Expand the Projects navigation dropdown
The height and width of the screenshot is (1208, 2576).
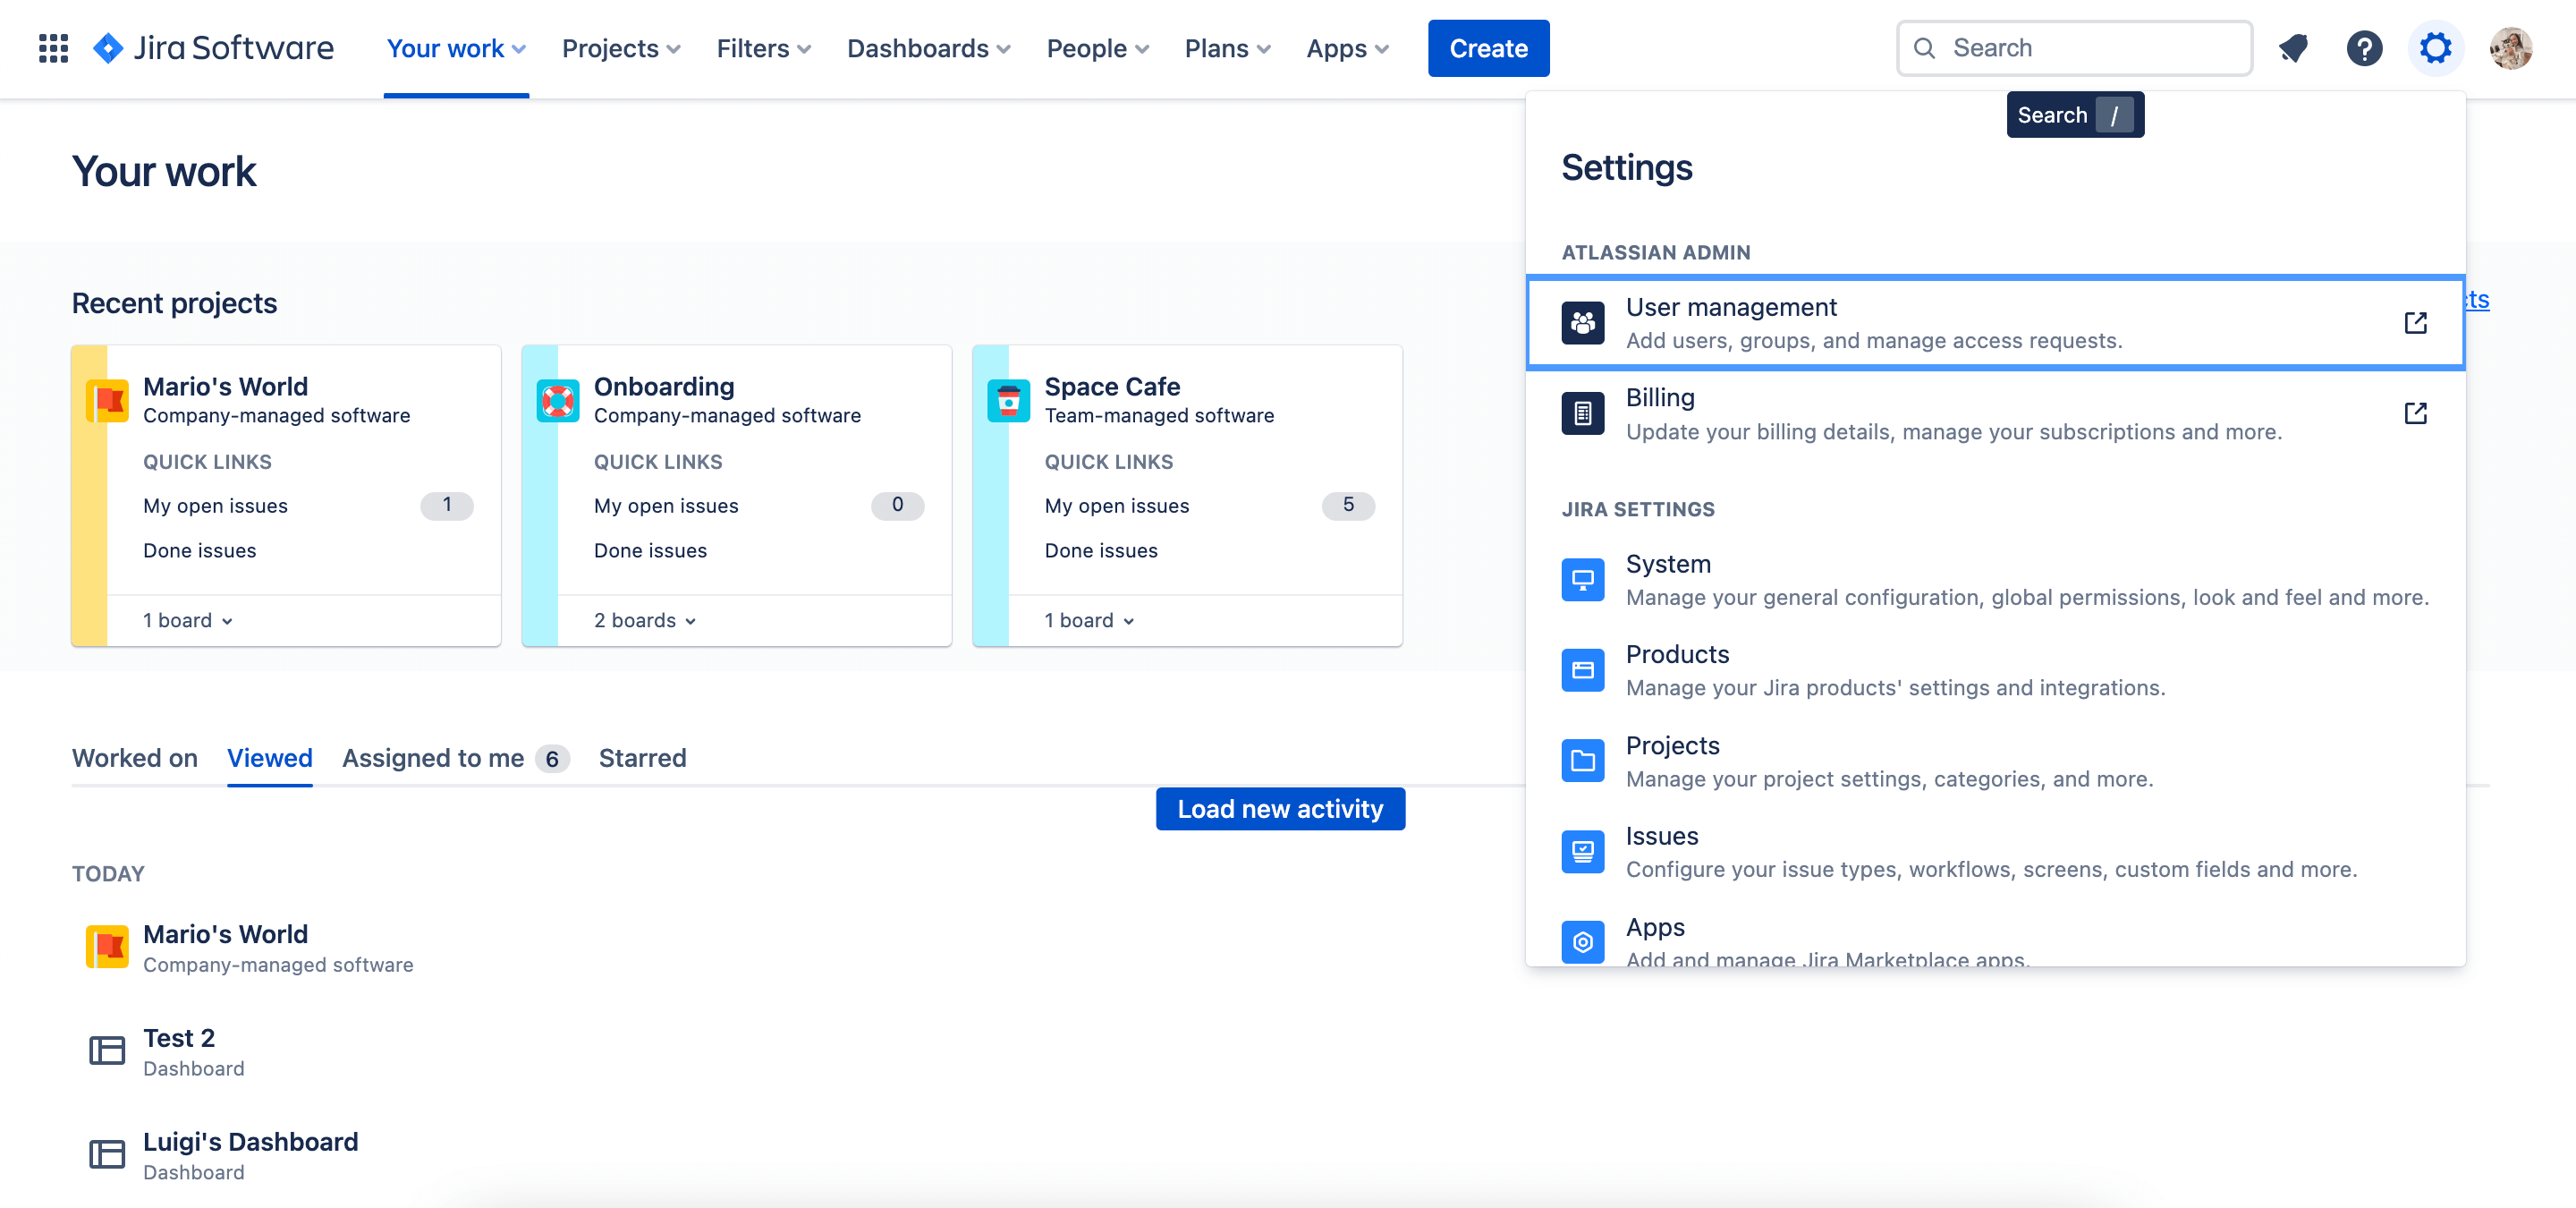[621, 47]
